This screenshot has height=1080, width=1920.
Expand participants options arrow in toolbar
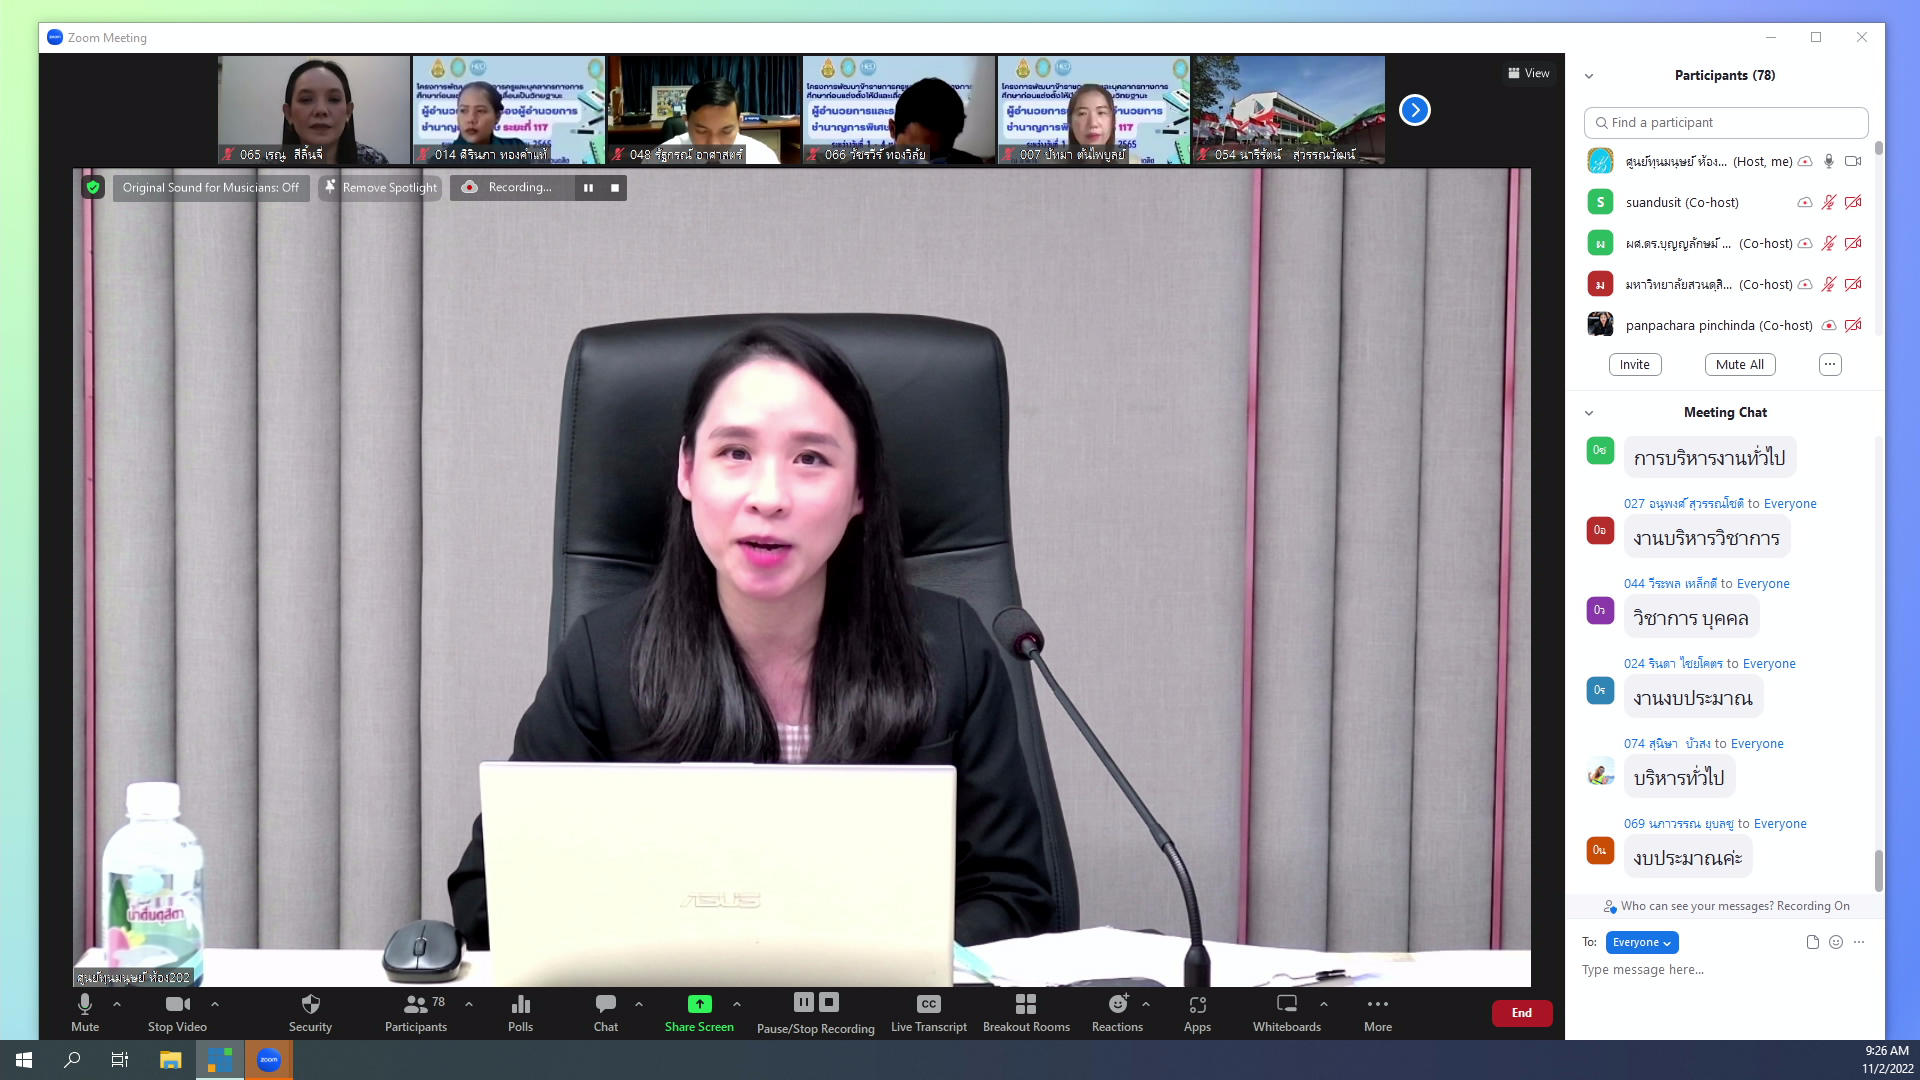tap(469, 1004)
